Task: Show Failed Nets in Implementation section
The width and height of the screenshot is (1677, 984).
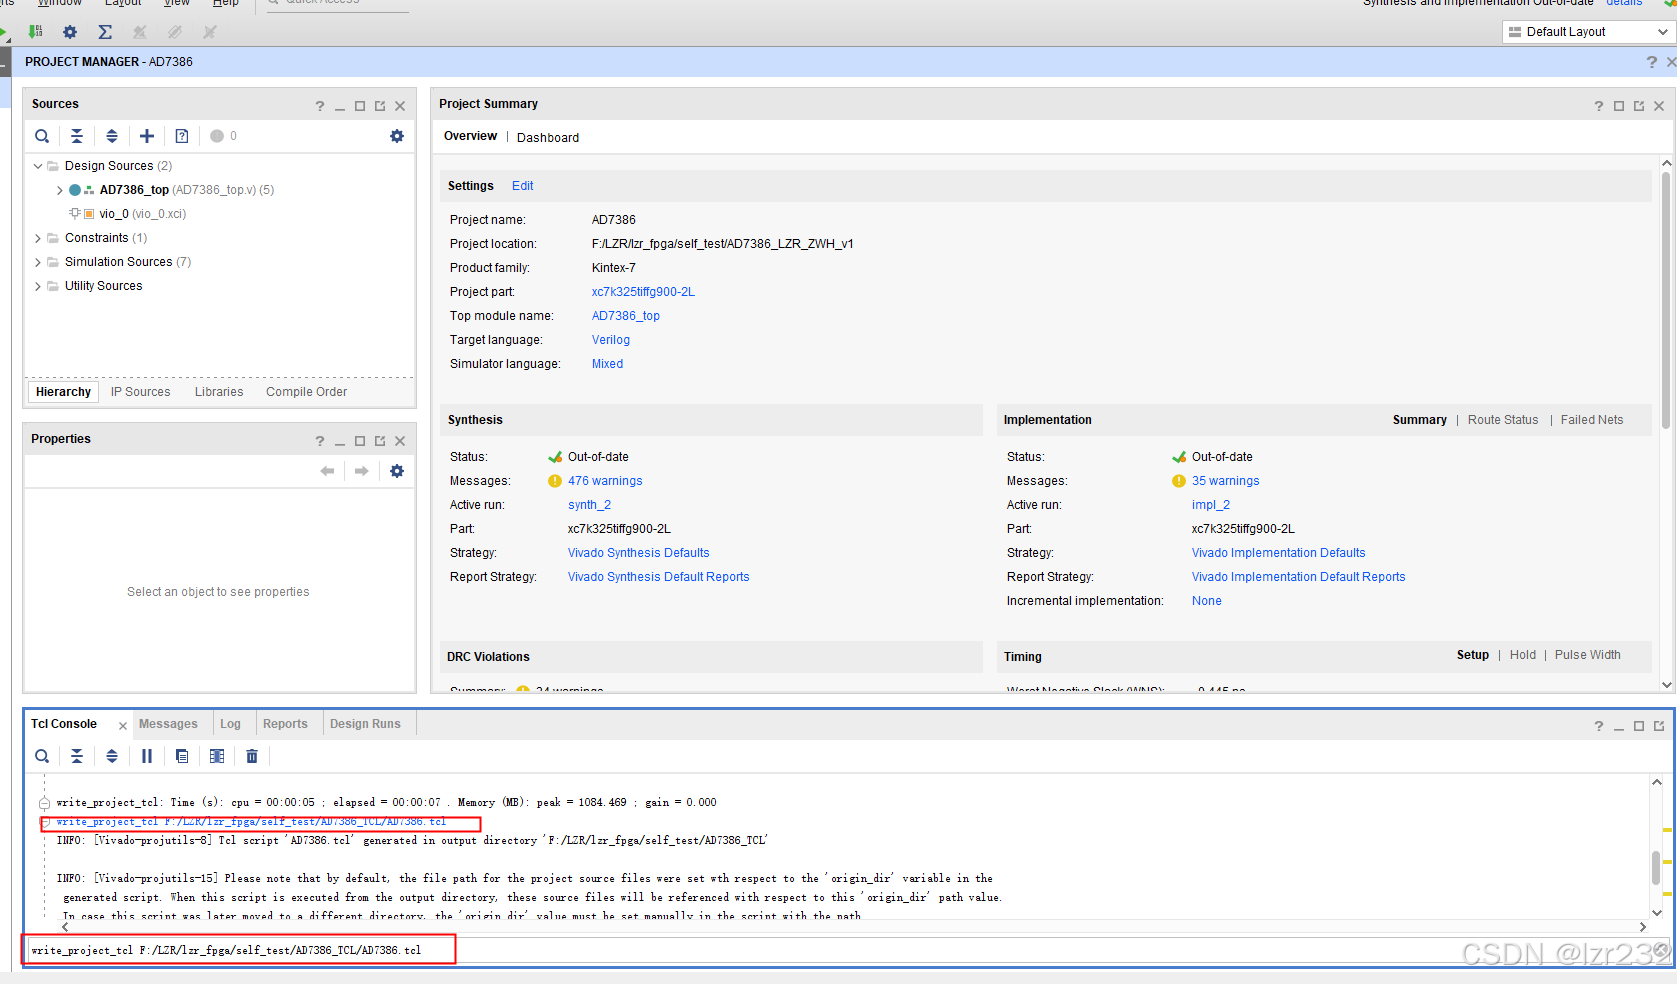Action: click(x=1592, y=420)
